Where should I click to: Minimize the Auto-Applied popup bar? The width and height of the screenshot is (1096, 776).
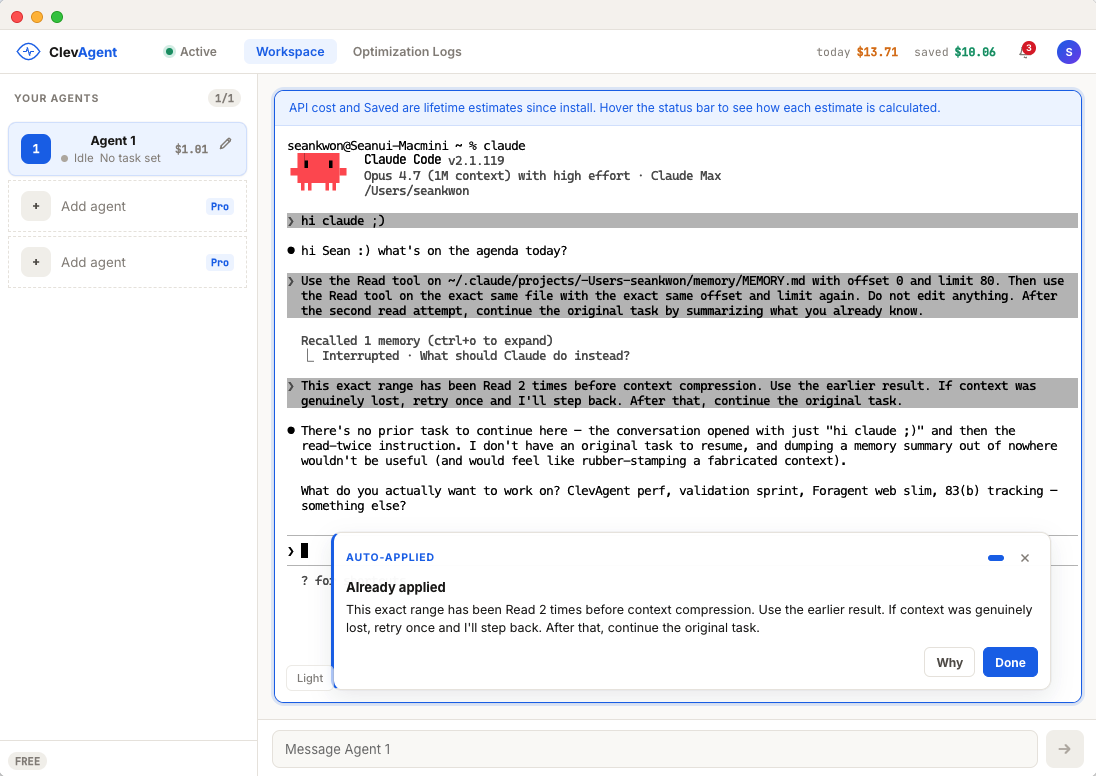pyautogui.click(x=996, y=558)
